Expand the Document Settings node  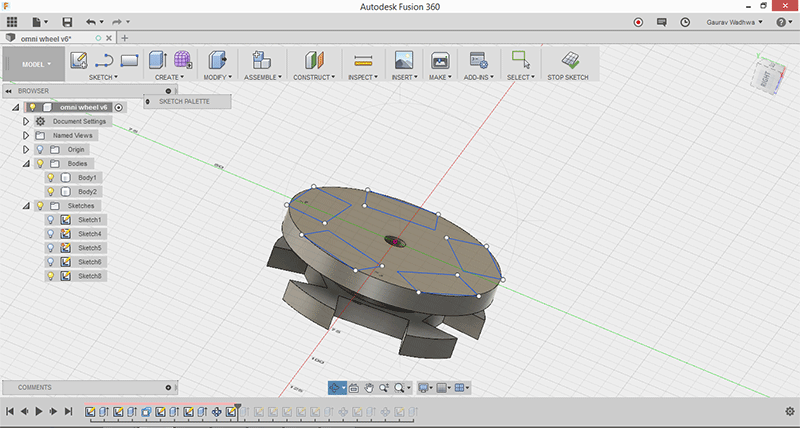pyautogui.click(x=26, y=121)
